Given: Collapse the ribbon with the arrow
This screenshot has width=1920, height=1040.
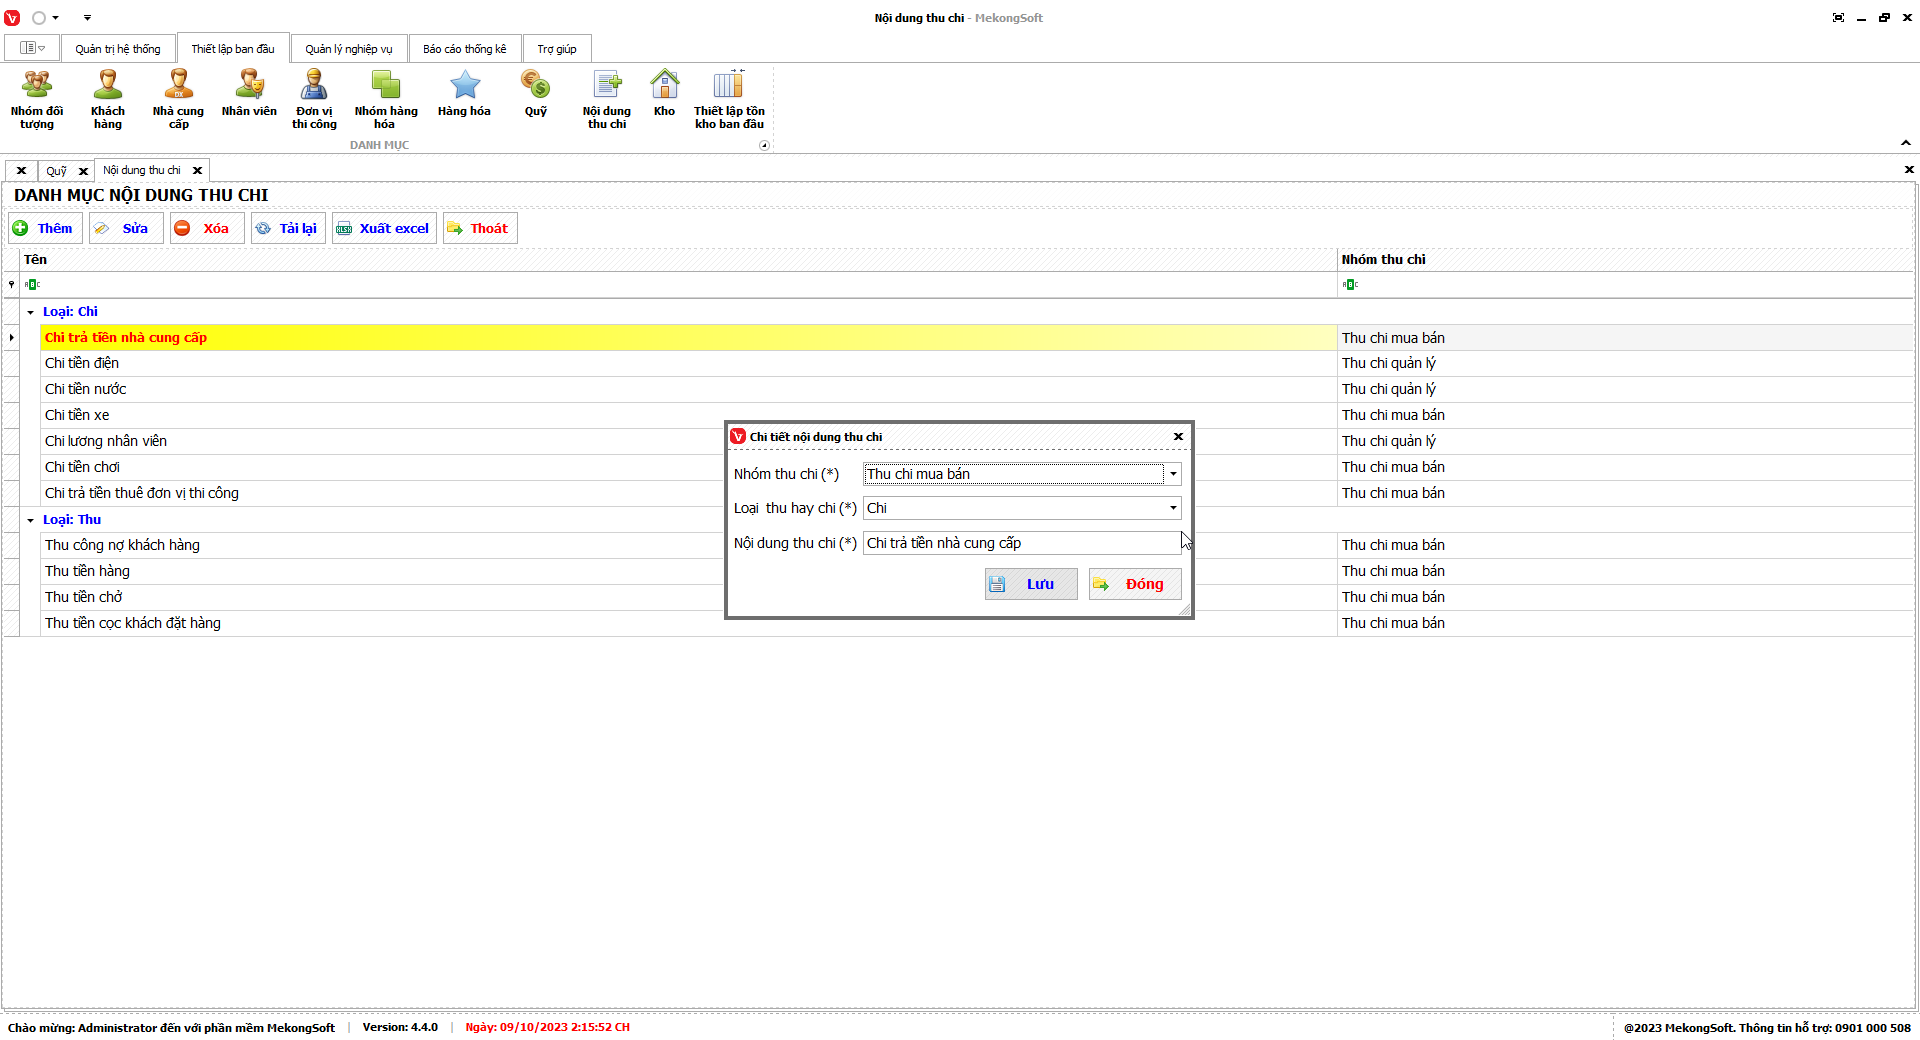Looking at the screenshot, I should [1906, 144].
